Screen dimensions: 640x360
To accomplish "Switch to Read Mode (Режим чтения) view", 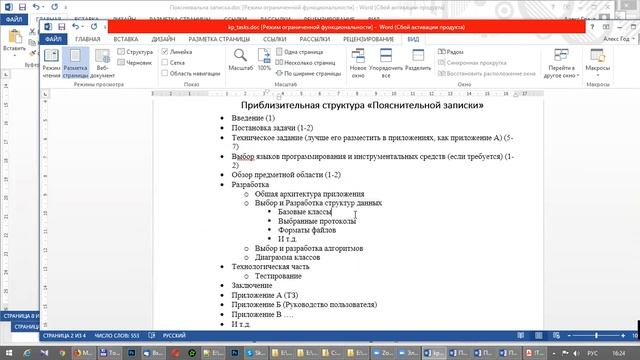I will click(x=51, y=63).
